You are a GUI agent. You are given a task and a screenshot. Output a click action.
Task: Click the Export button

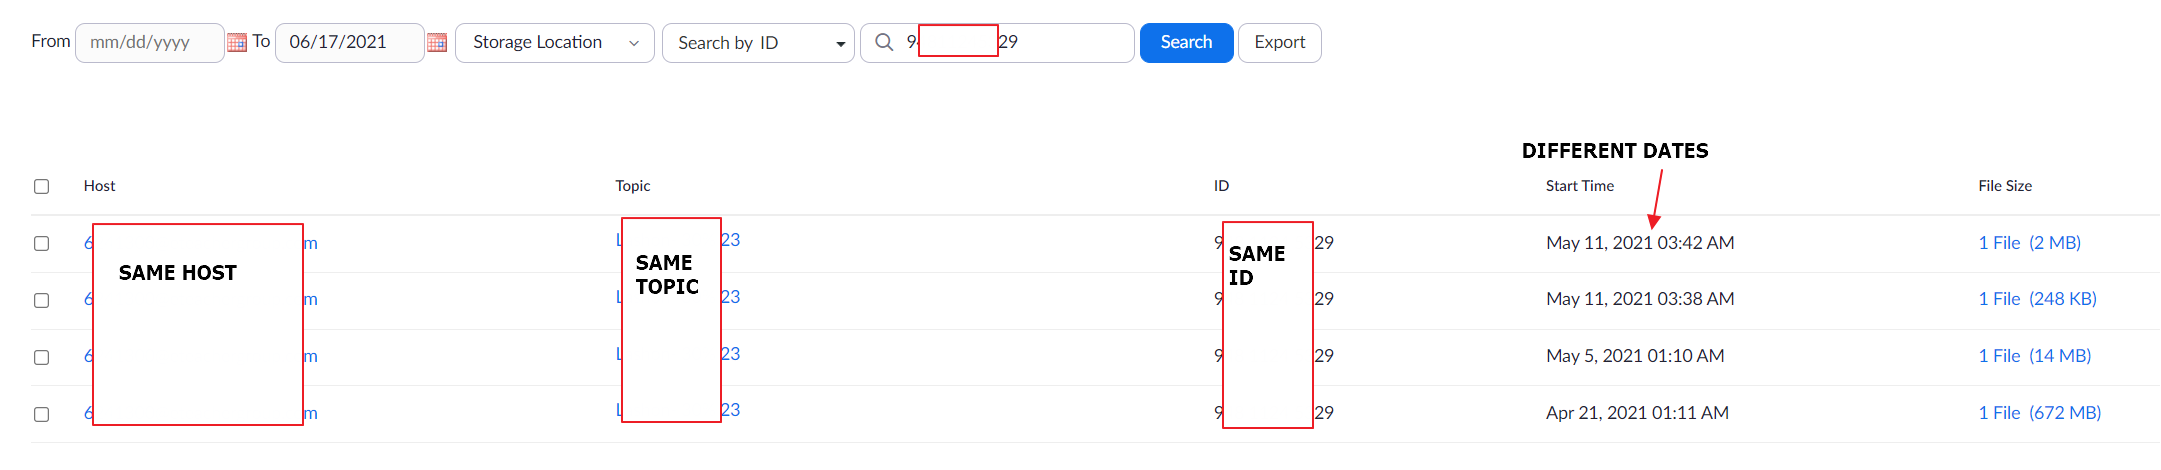click(x=1279, y=43)
